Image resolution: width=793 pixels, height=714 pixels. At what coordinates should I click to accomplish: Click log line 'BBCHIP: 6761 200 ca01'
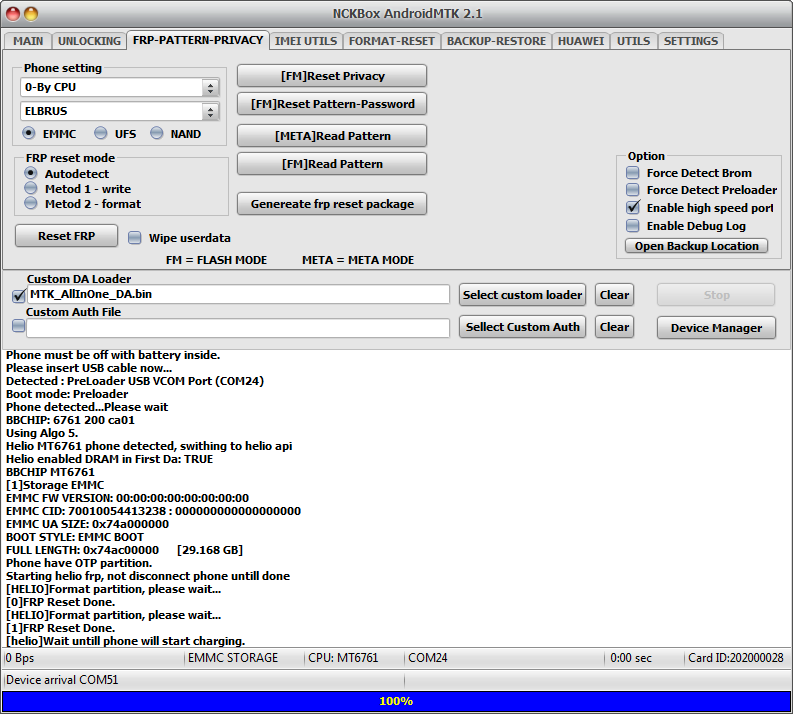coord(70,420)
